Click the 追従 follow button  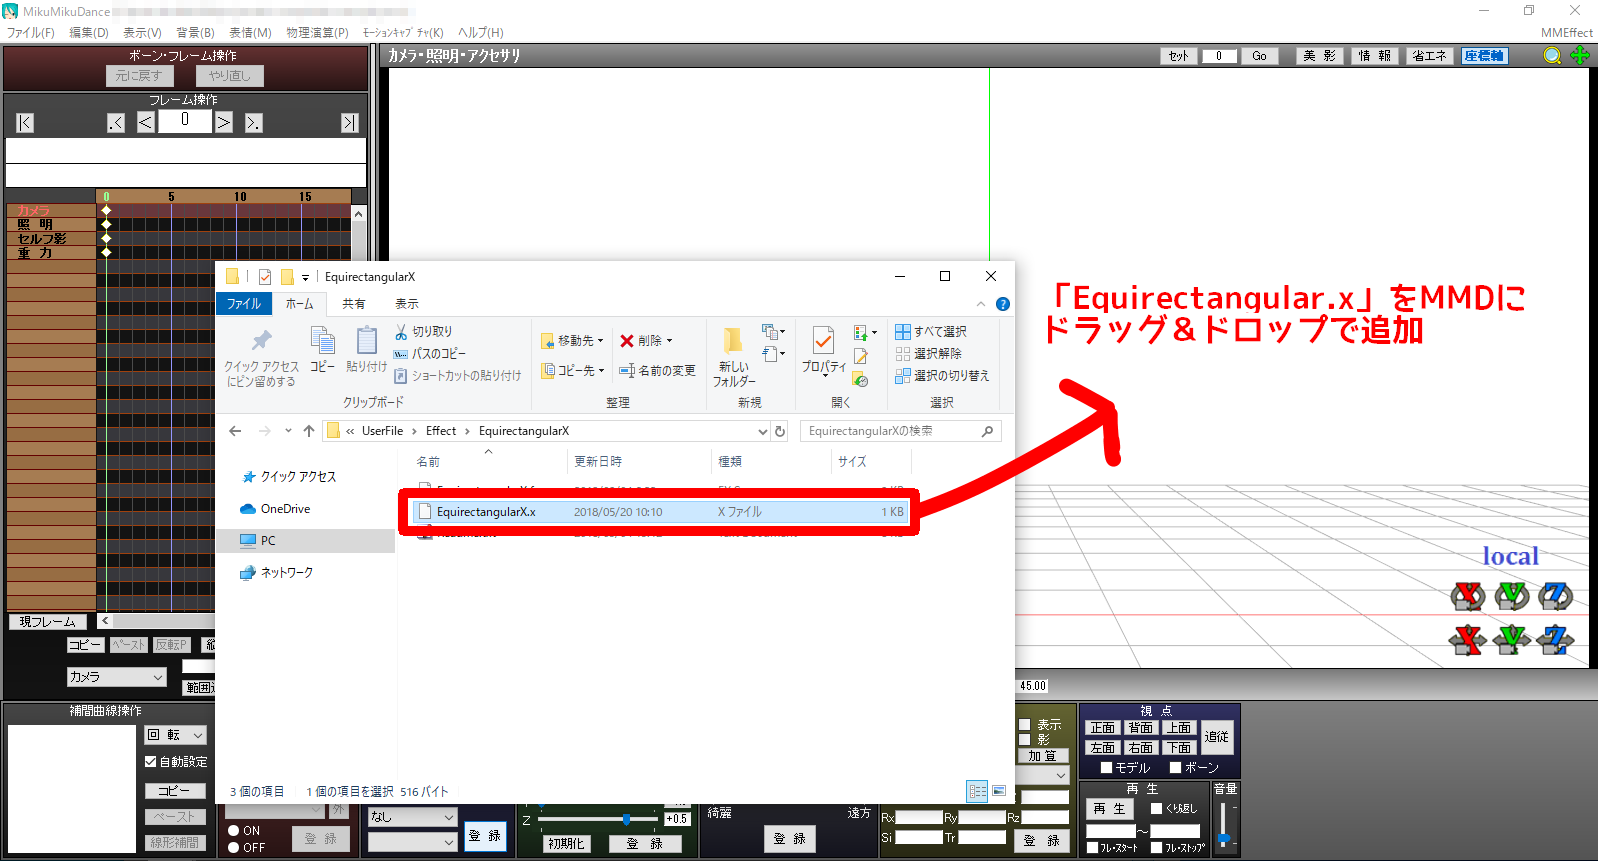pyautogui.click(x=1217, y=737)
